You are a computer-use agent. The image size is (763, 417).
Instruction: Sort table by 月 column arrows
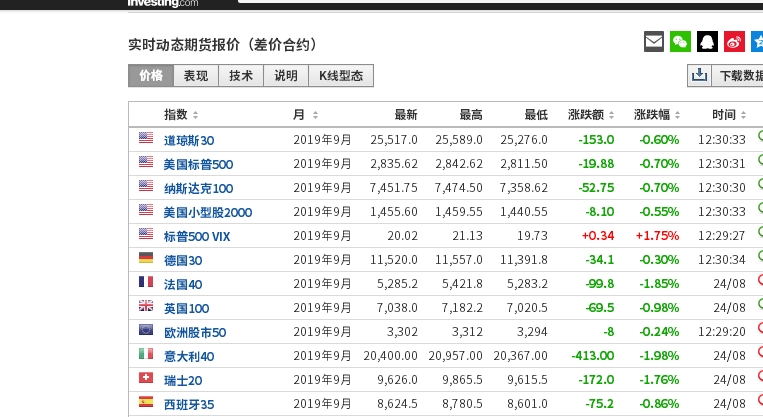(x=315, y=115)
